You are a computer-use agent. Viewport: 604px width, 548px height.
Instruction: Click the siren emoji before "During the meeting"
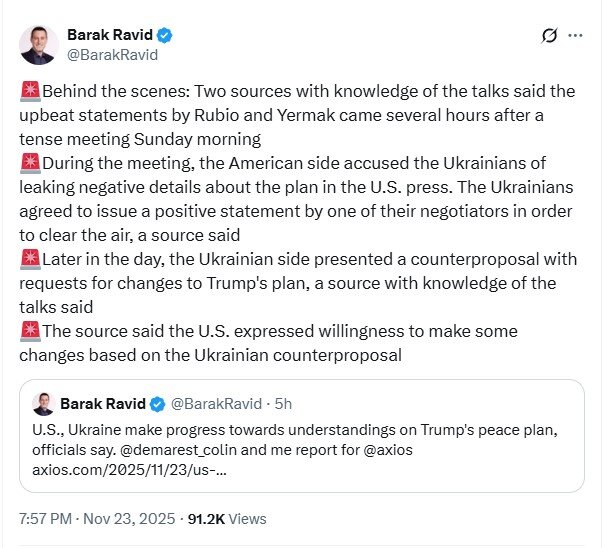point(29,162)
